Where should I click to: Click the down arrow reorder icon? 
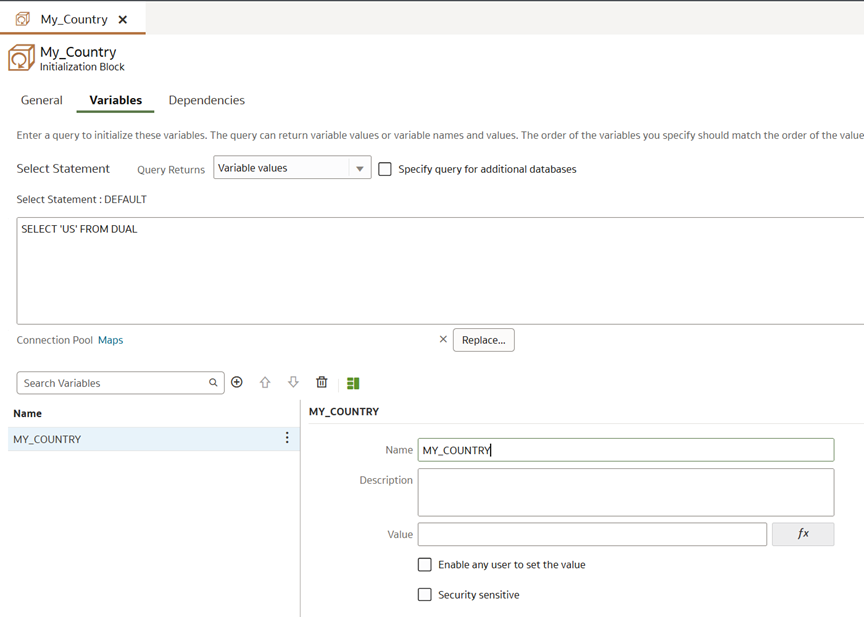coord(293,382)
